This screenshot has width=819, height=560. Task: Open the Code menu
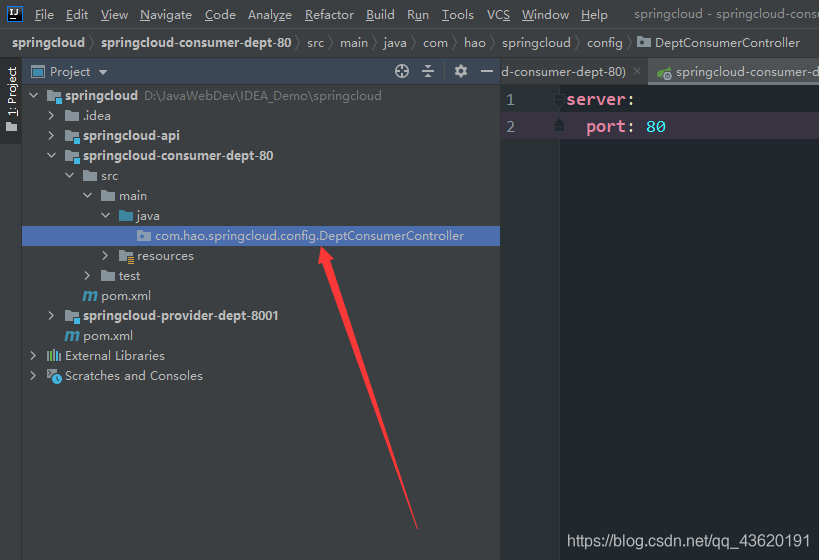tap(220, 15)
